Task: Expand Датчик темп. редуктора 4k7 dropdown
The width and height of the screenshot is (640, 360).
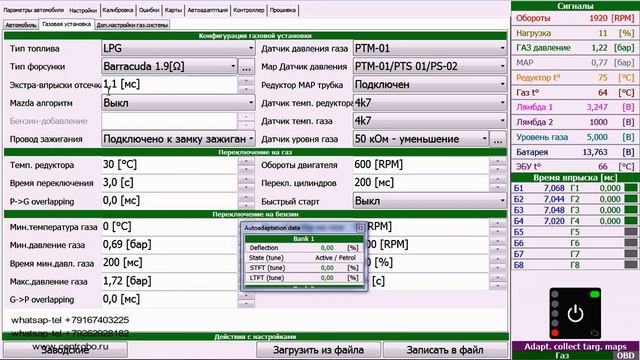Action: tap(430, 102)
